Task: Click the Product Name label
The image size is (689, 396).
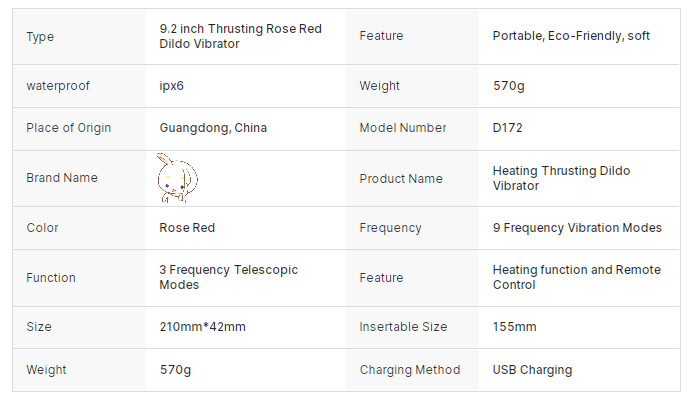Action: [x=401, y=178]
